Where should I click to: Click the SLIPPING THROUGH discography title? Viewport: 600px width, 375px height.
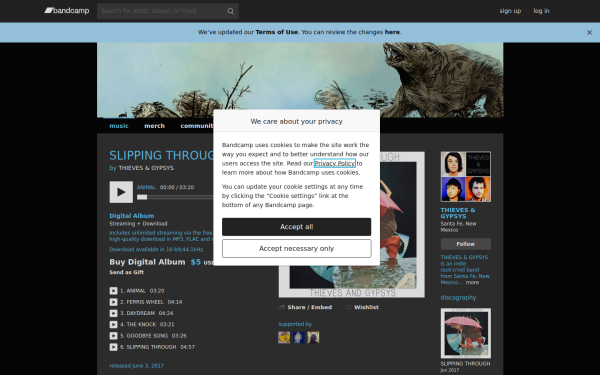[465, 364]
